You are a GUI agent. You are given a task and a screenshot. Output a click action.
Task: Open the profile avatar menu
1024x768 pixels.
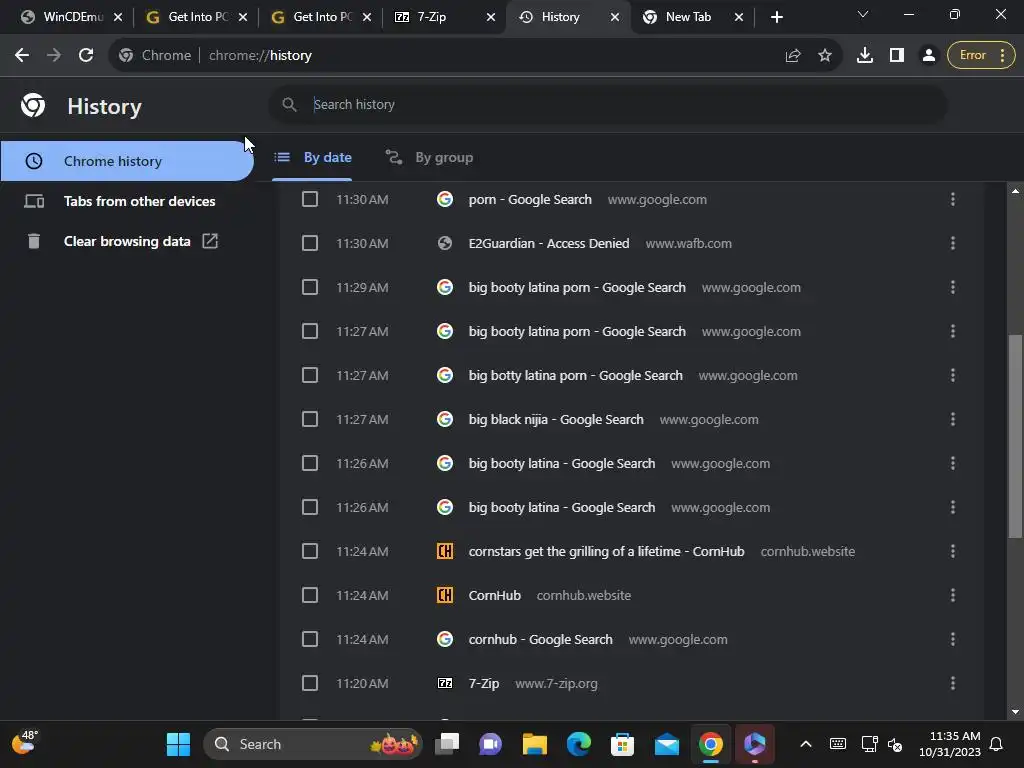click(928, 56)
